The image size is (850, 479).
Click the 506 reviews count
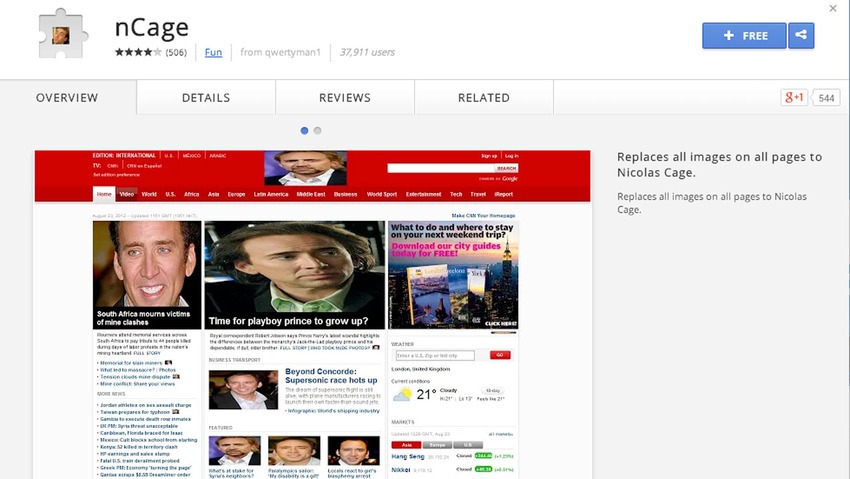point(176,53)
